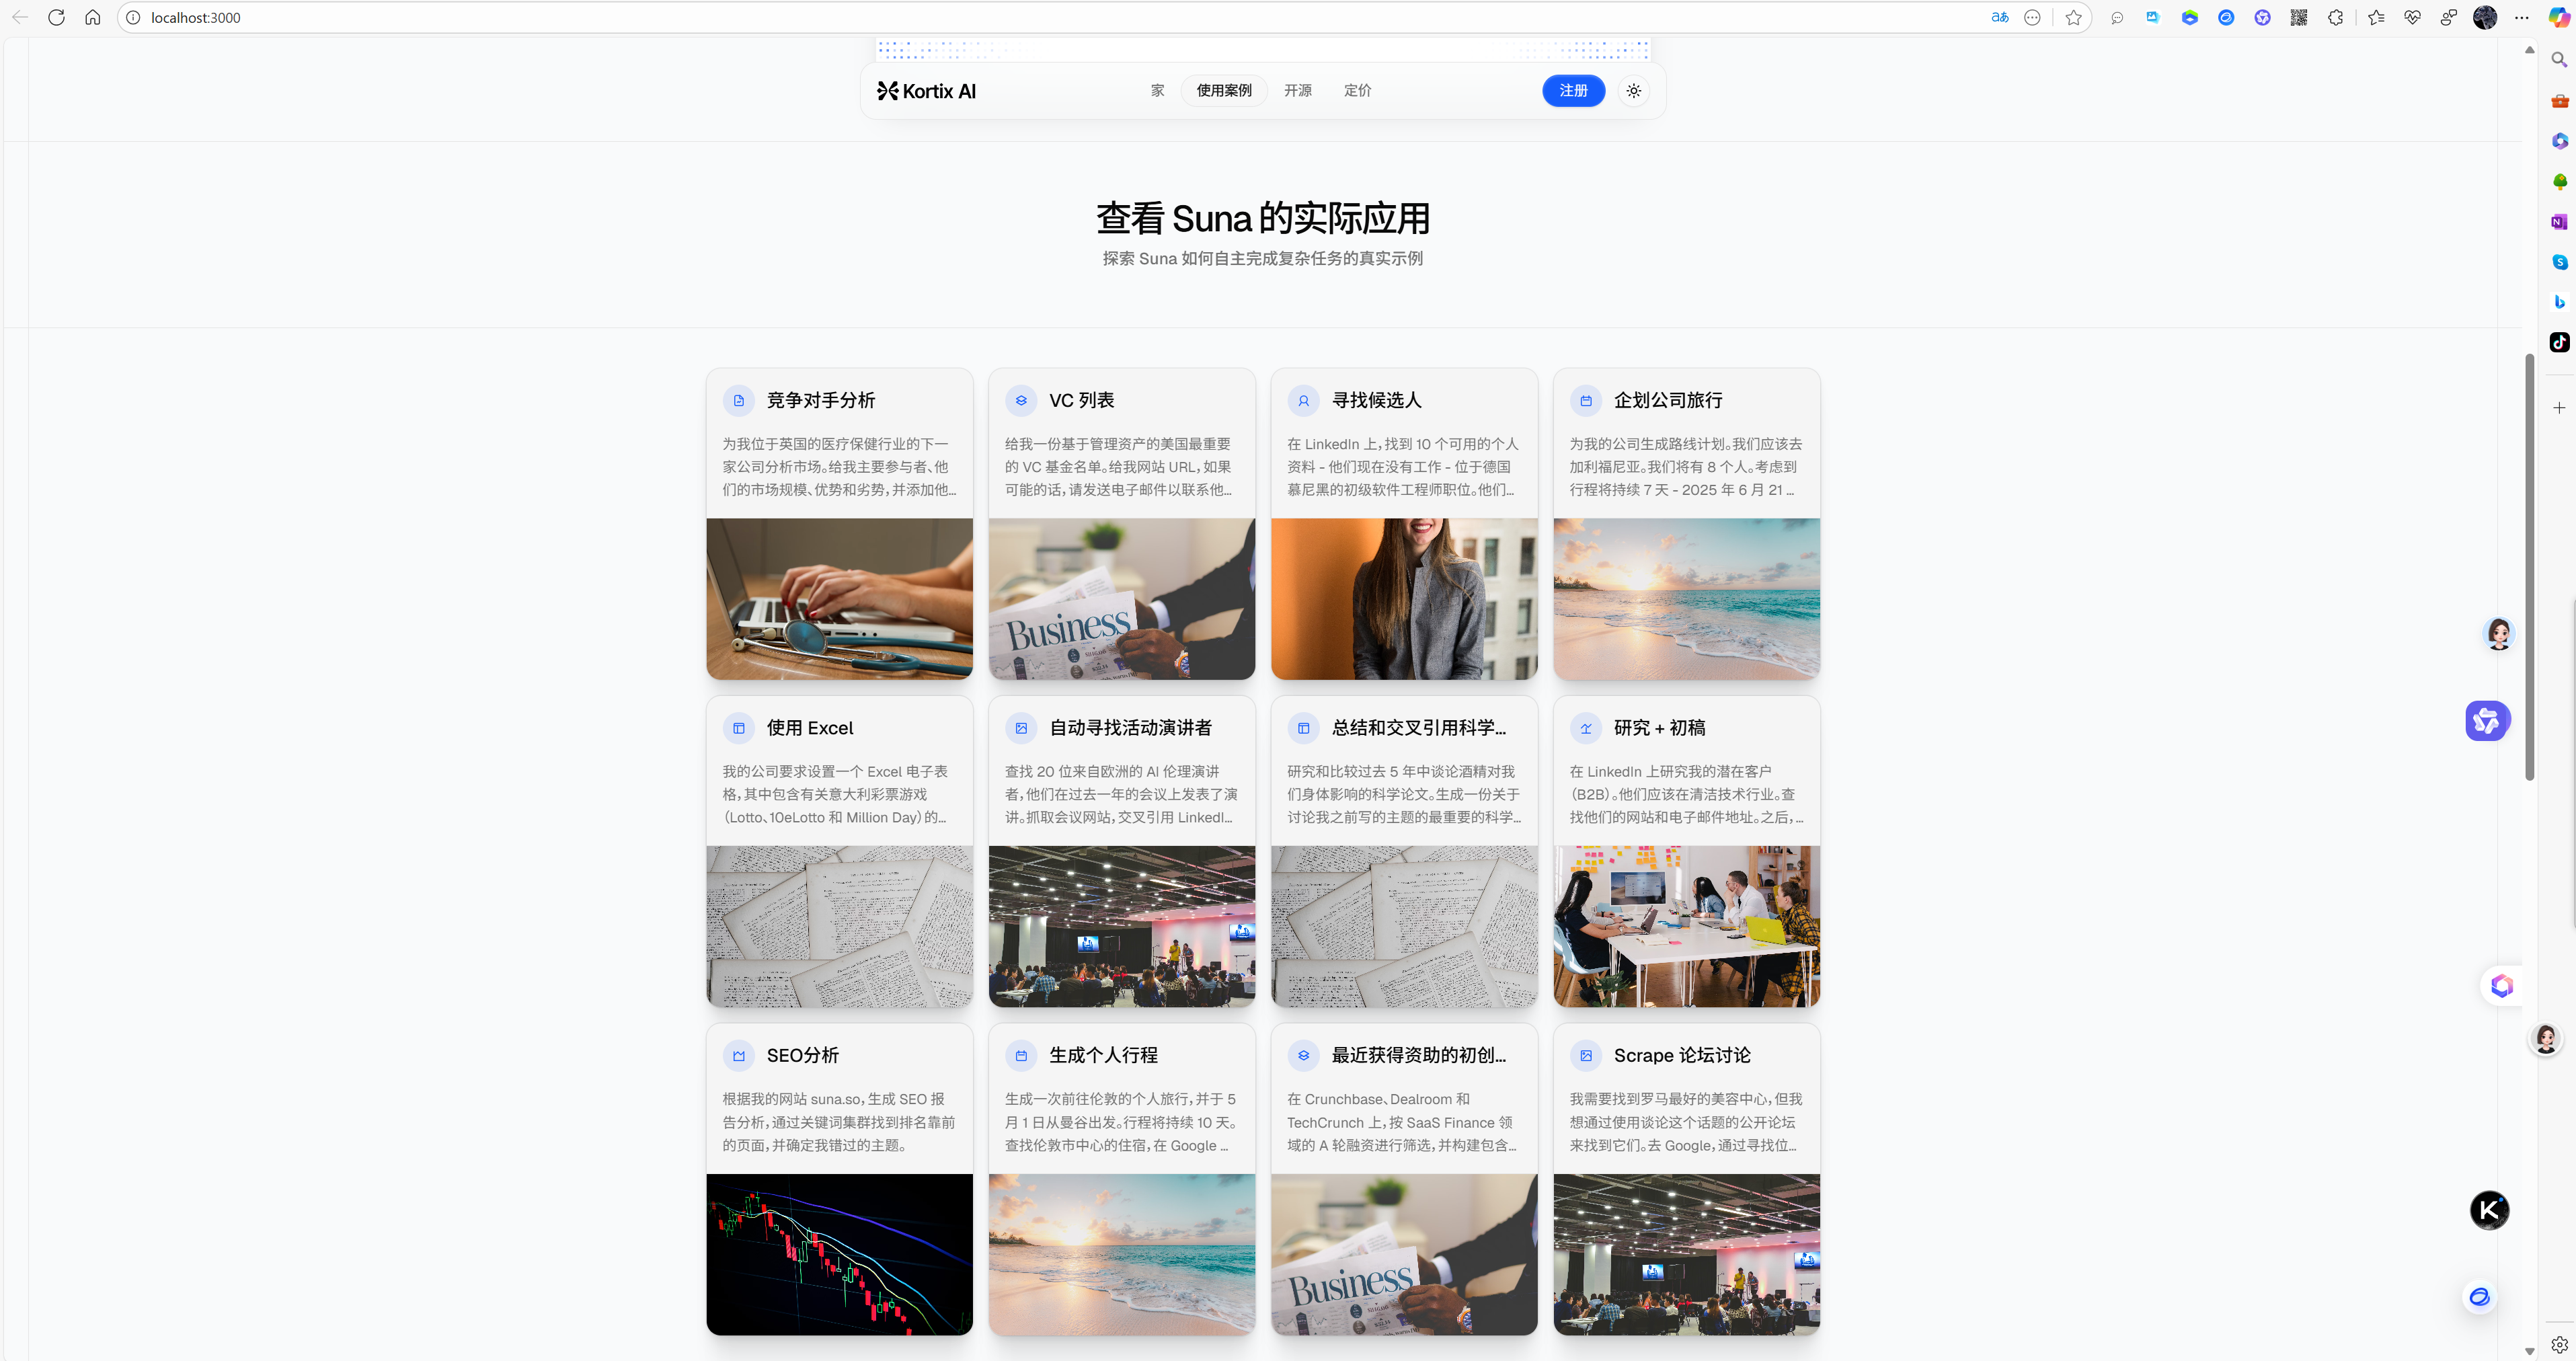Click the VC 列表 card layers icon
Image resolution: width=2576 pixels, height=1361 pixels.
(1021, 401)
